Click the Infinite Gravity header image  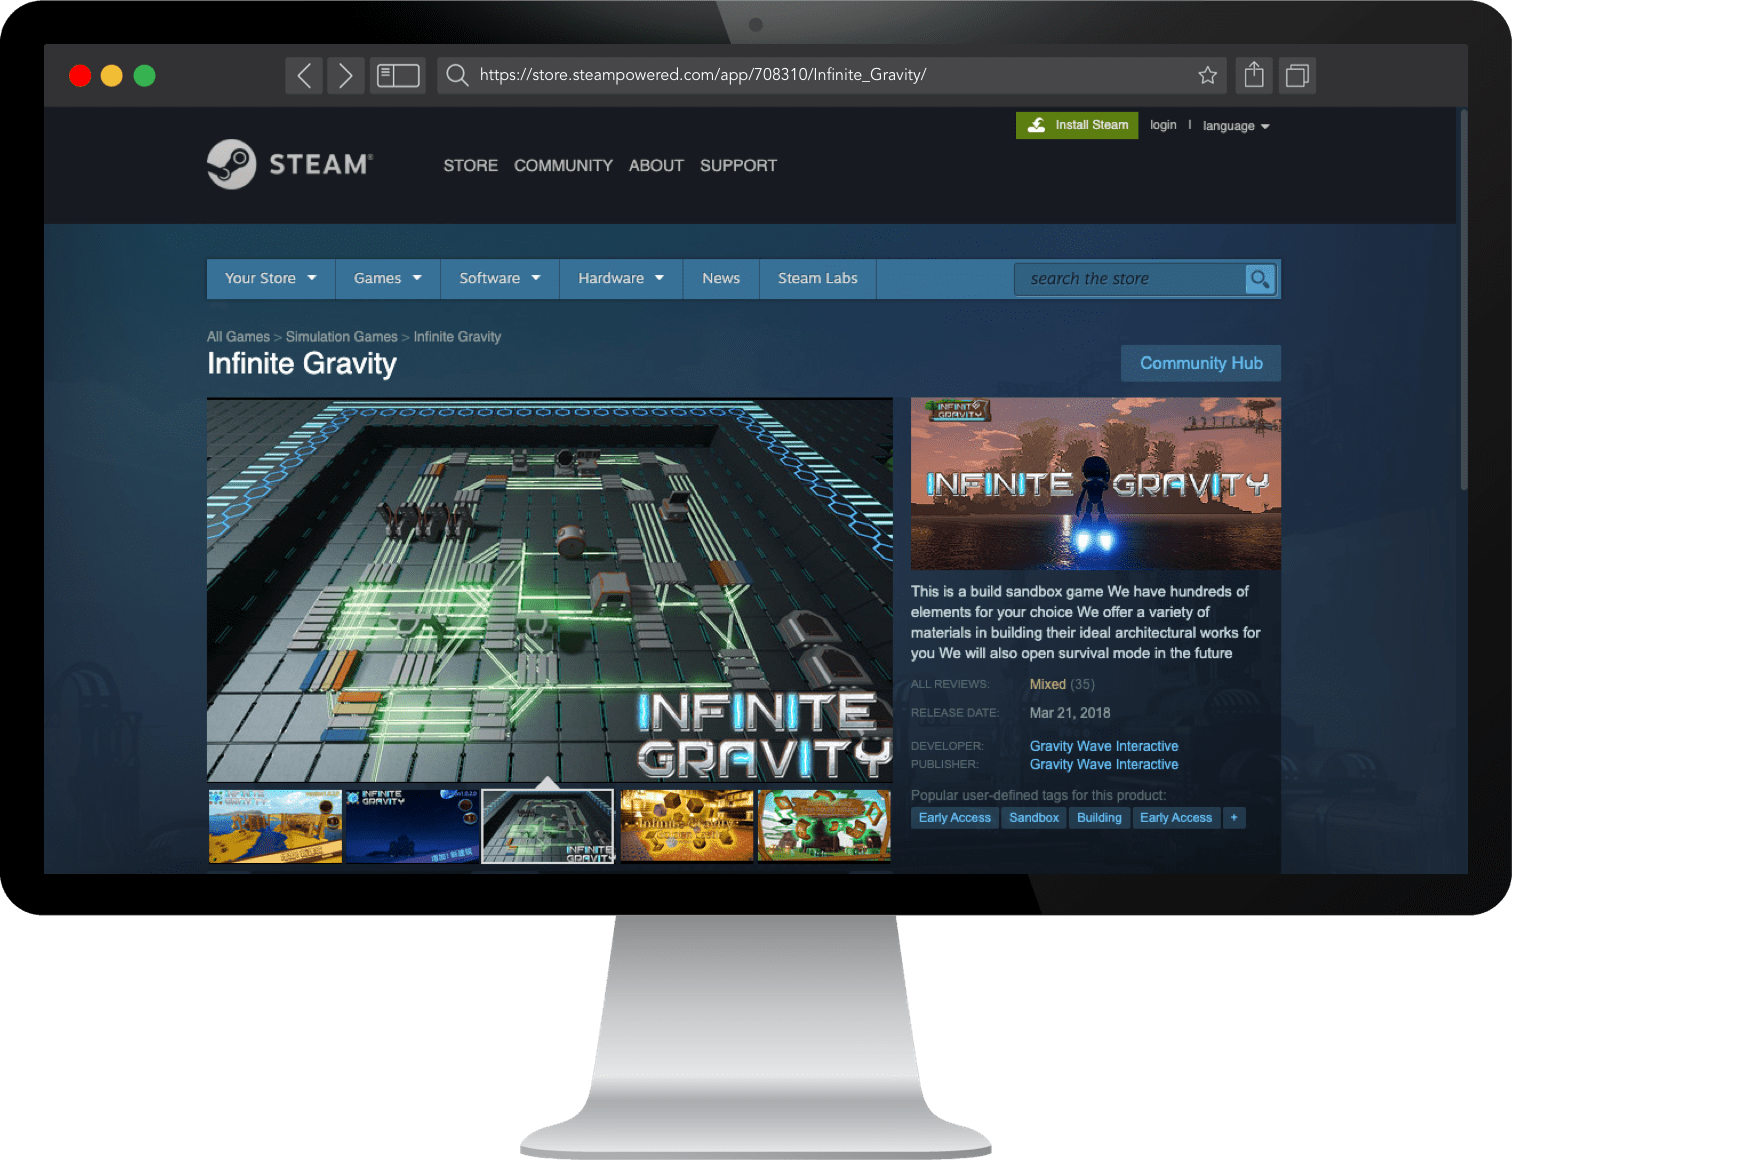click(x=1095, y=483)
